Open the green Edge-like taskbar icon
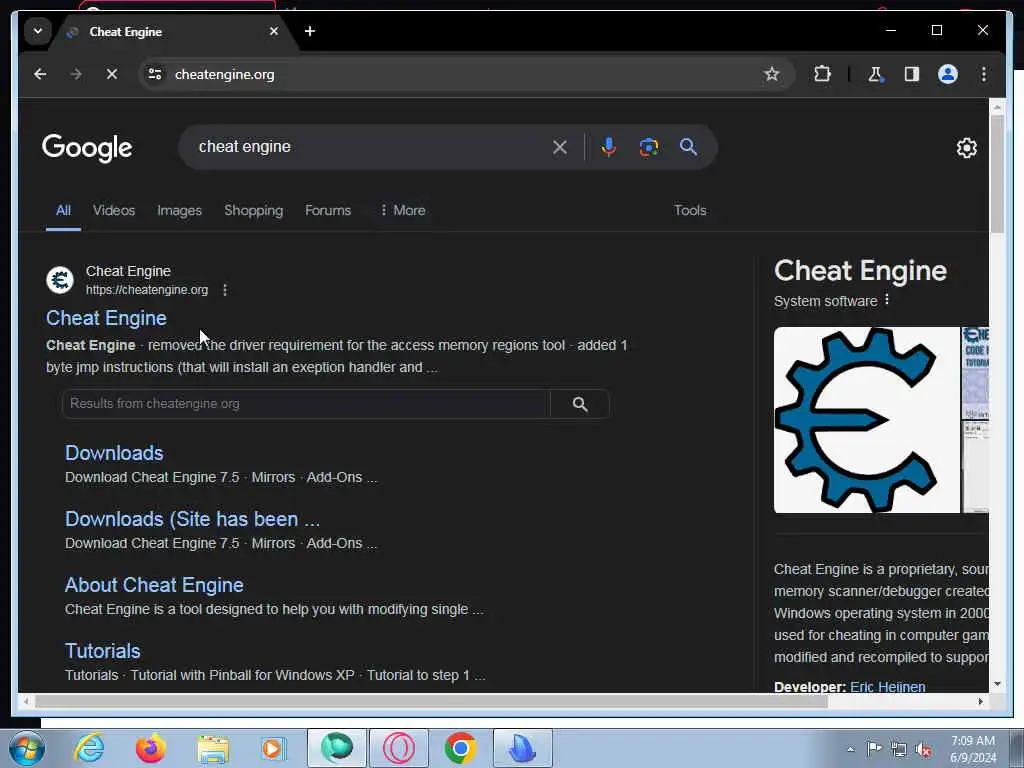1024x768 pixels. click(x=337, y=748)
